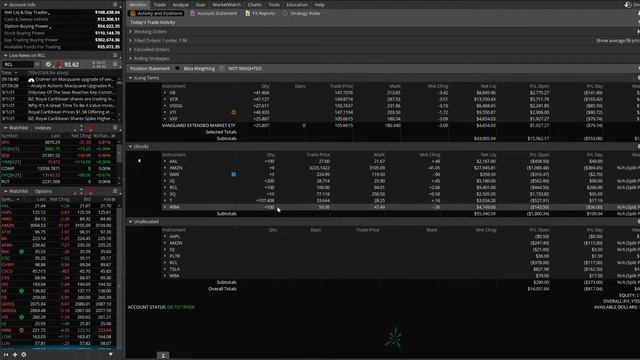Viewport: 640px width, 360px height.
Task: Toggle the Beta Weighting checkbox
Action: (177, 68)
